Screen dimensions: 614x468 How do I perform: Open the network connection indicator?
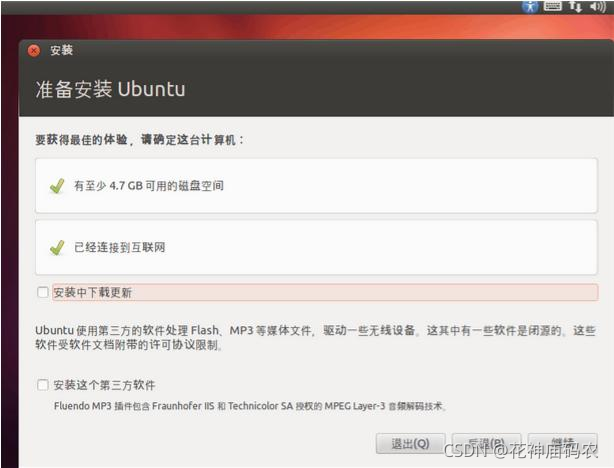576,6
